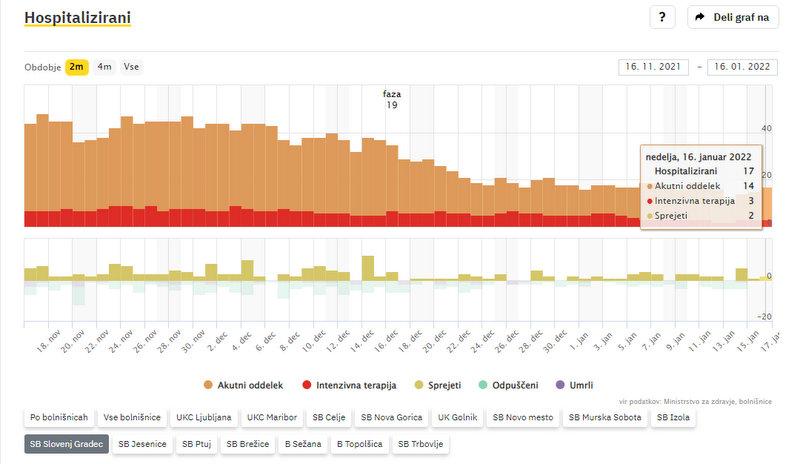Click the question mark help button
Screen dimensions: 800x464
(662, 18)
